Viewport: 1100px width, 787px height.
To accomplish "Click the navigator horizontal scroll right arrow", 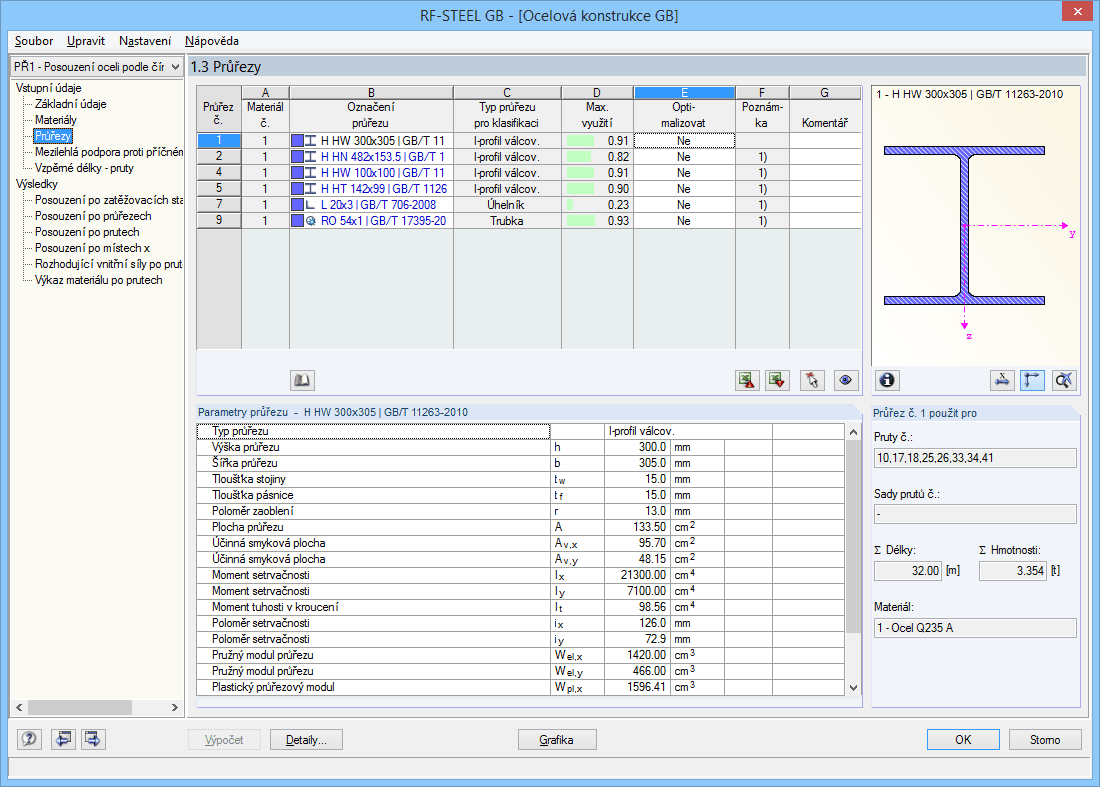I will point(174,708).
